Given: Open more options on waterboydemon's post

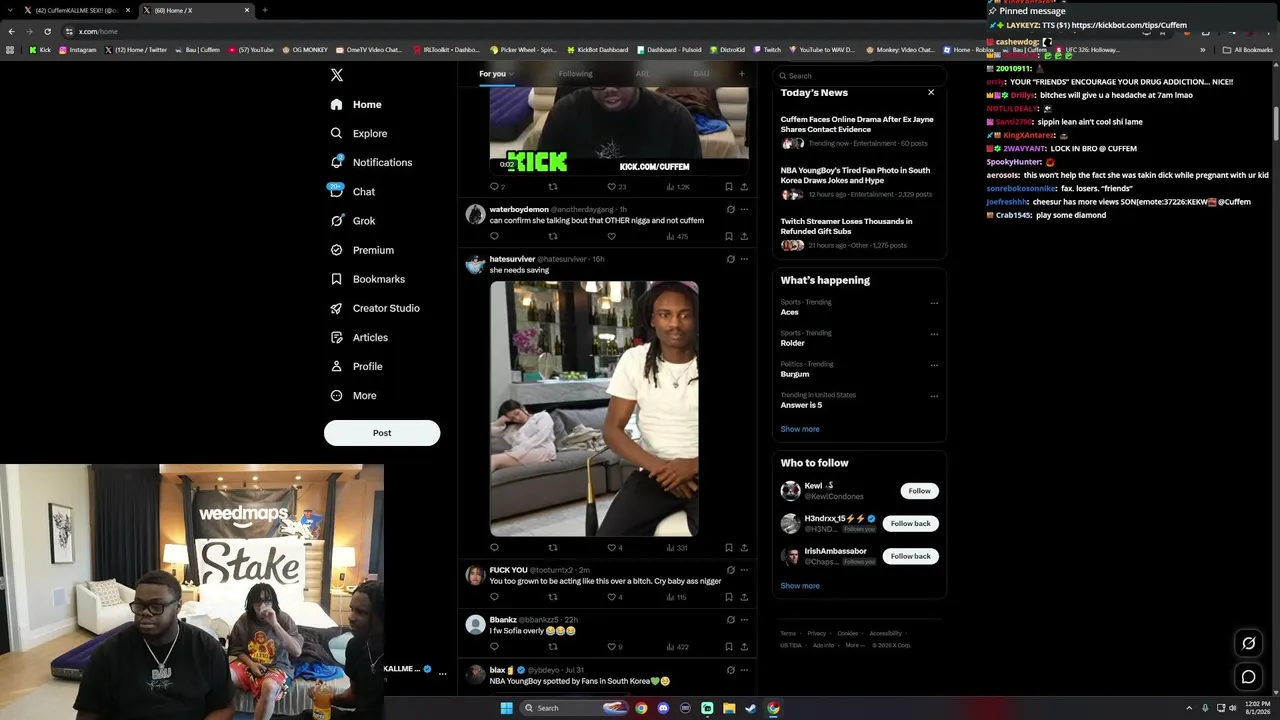Looking at the screenshot, I should coord(744,210).
